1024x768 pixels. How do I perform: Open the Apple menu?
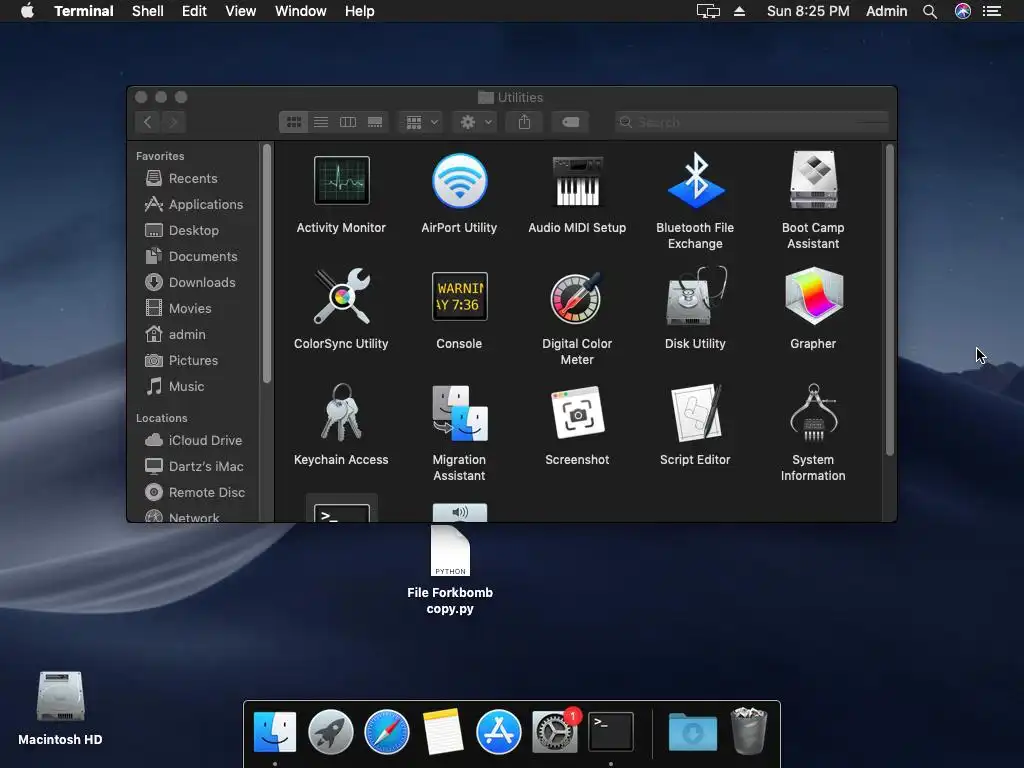click(27, 11)
